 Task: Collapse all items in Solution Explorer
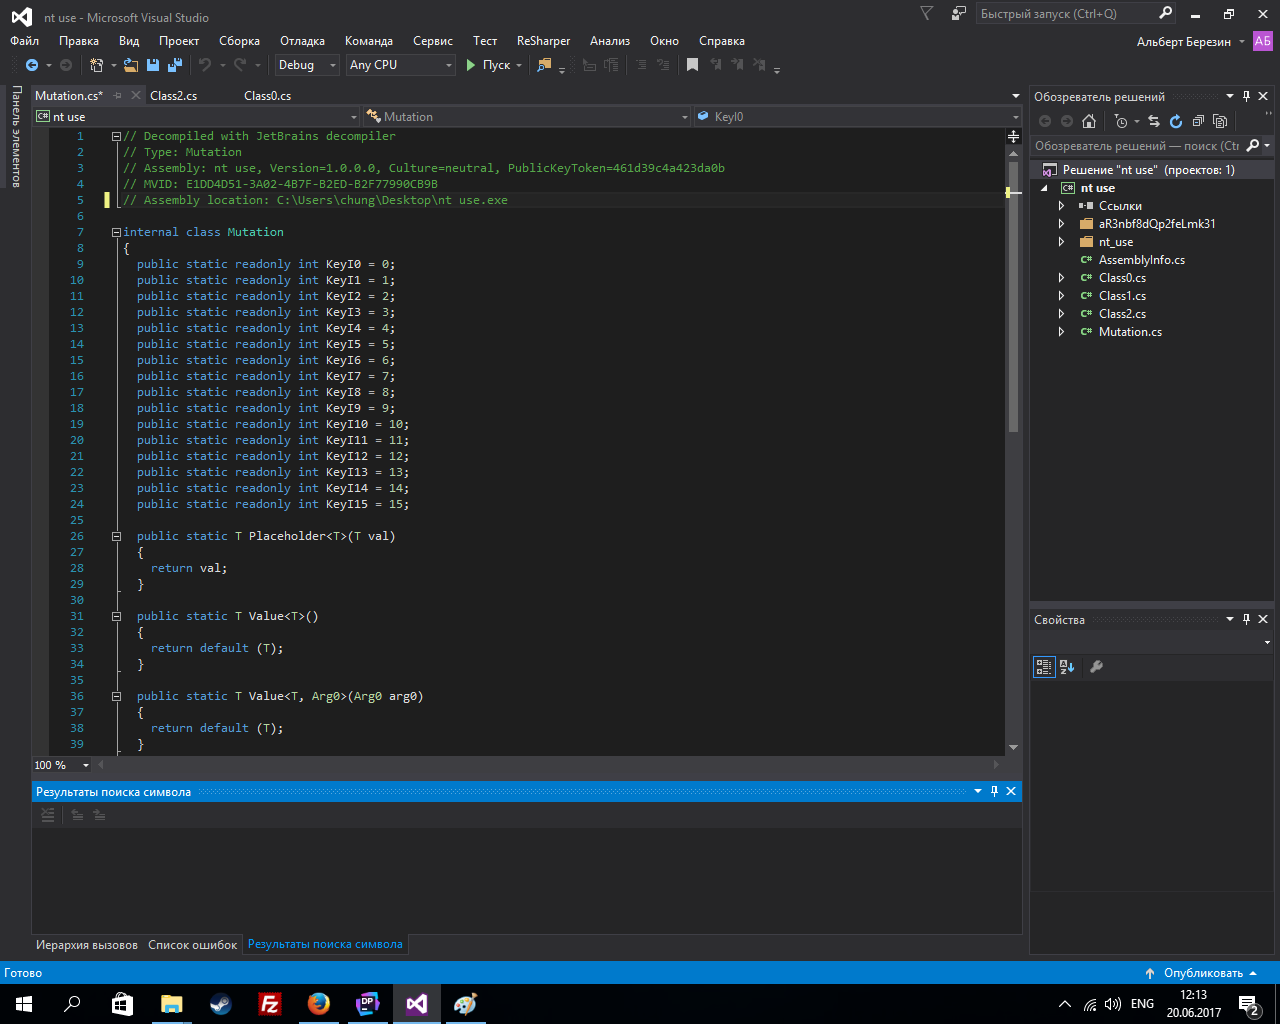[1198, 121]
